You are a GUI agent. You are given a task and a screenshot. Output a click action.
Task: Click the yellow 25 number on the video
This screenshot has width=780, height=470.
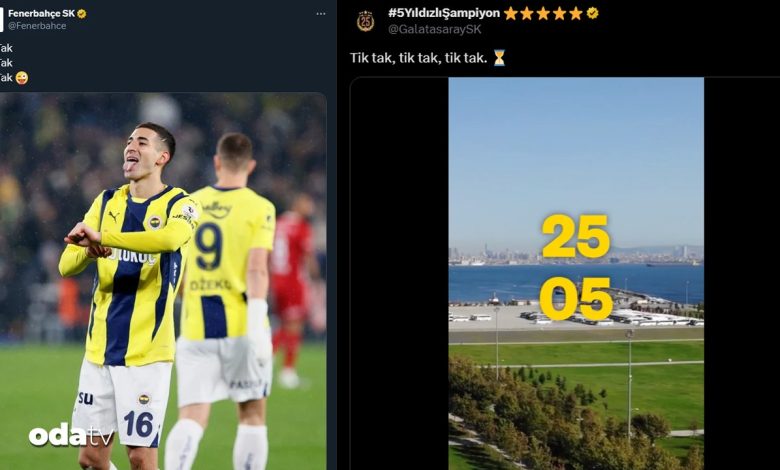click(576, 237)
